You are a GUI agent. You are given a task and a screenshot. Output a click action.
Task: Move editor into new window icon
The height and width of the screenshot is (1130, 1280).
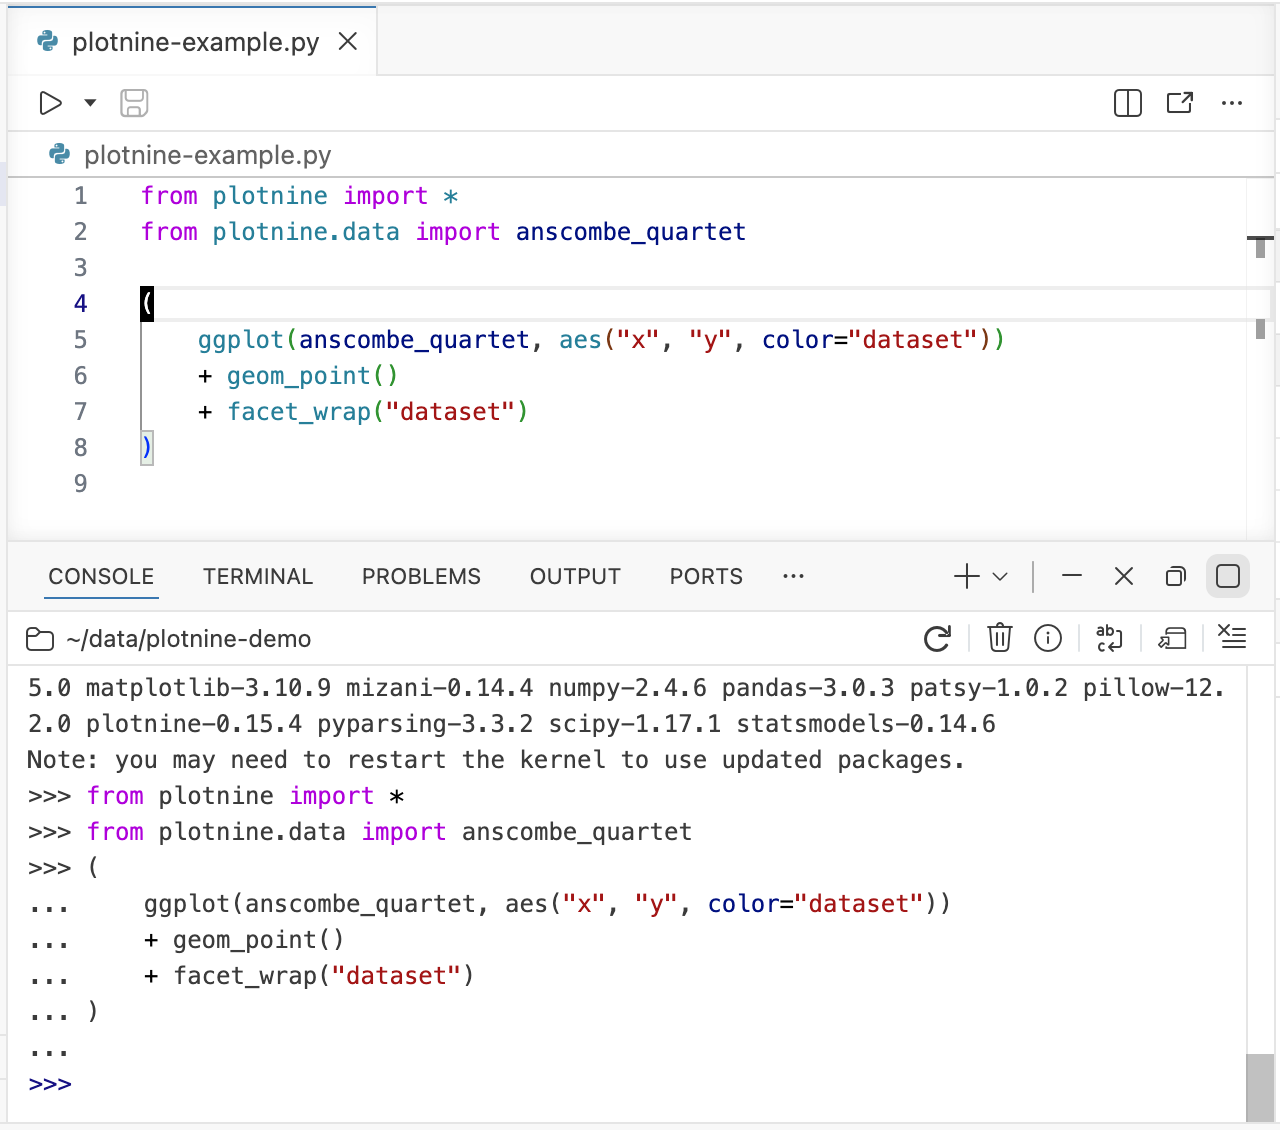tap(1180, 103)
